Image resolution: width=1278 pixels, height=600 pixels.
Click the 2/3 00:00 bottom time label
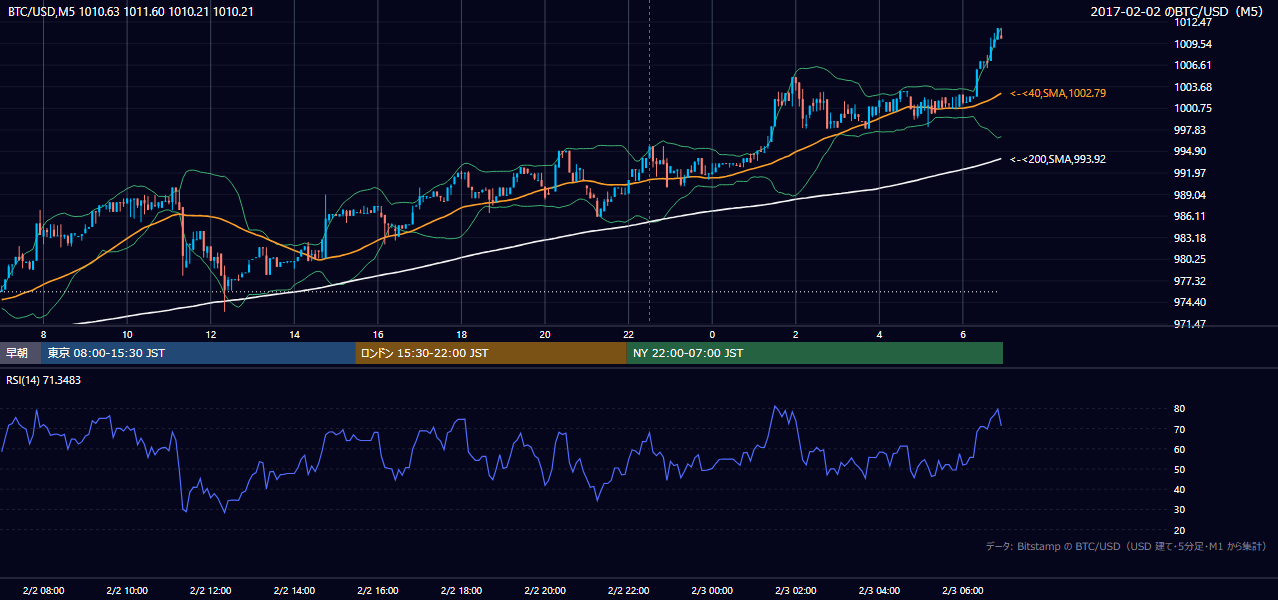click(712, 591)
